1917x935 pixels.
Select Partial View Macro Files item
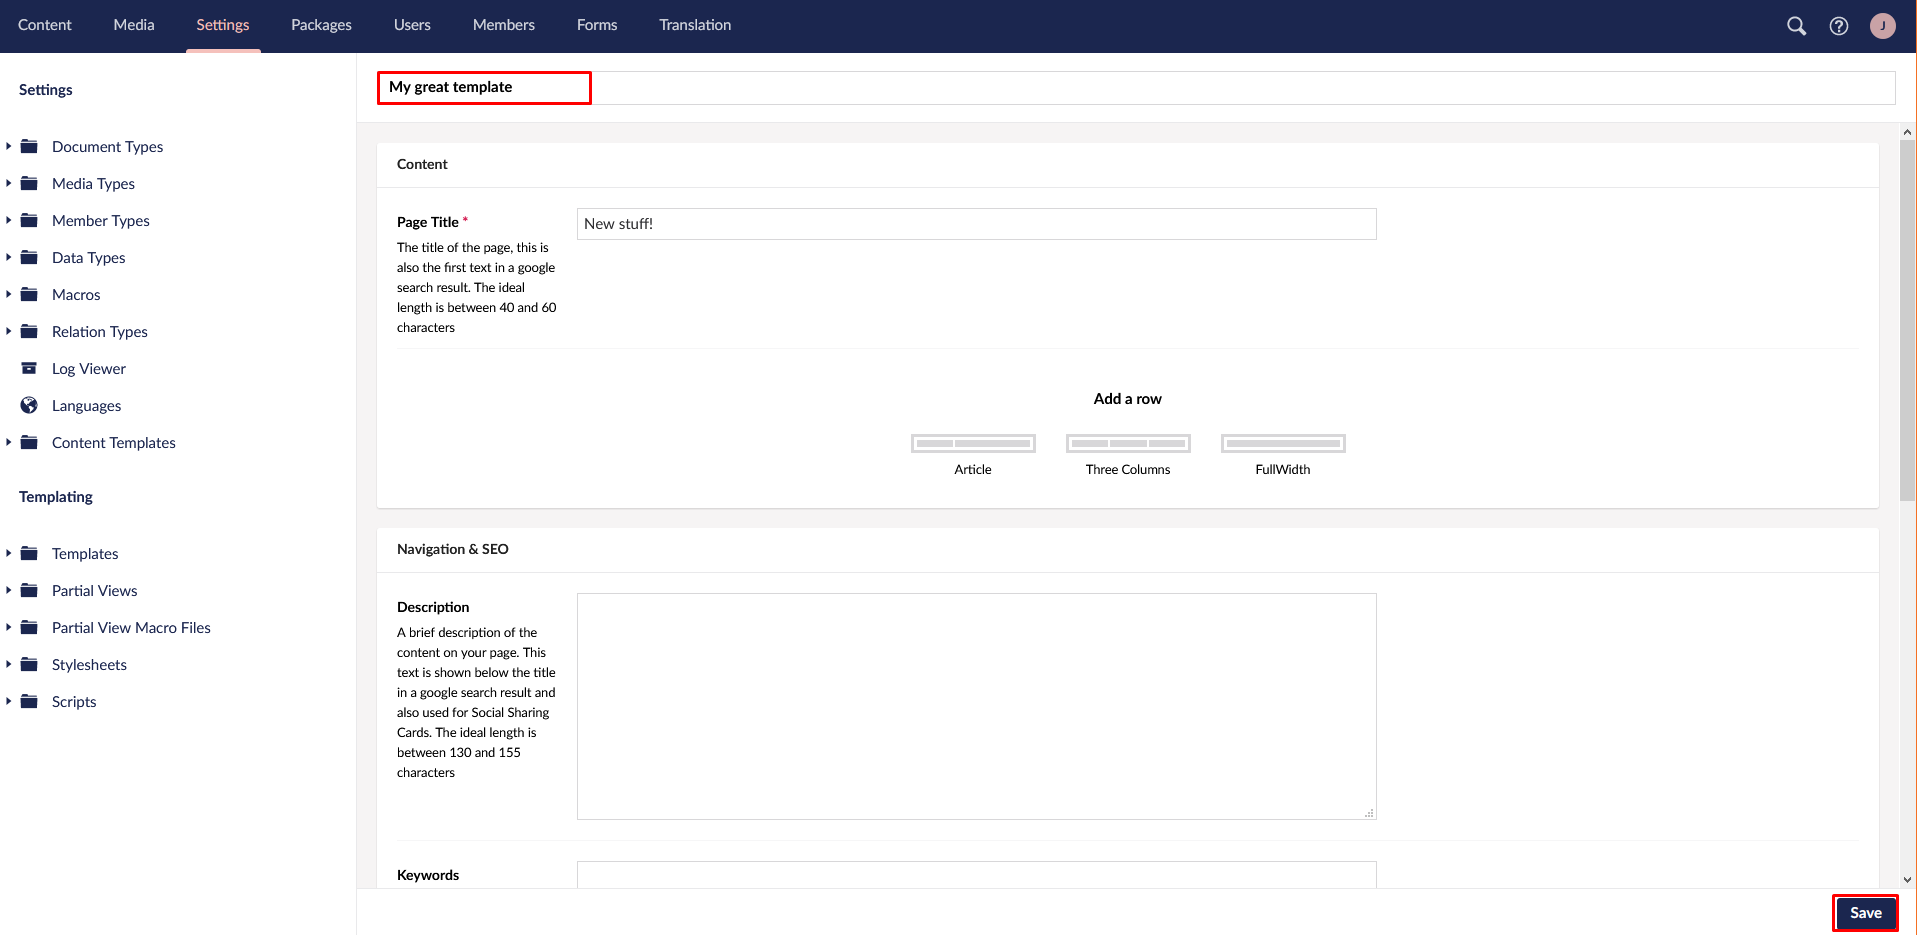[131, 628]
